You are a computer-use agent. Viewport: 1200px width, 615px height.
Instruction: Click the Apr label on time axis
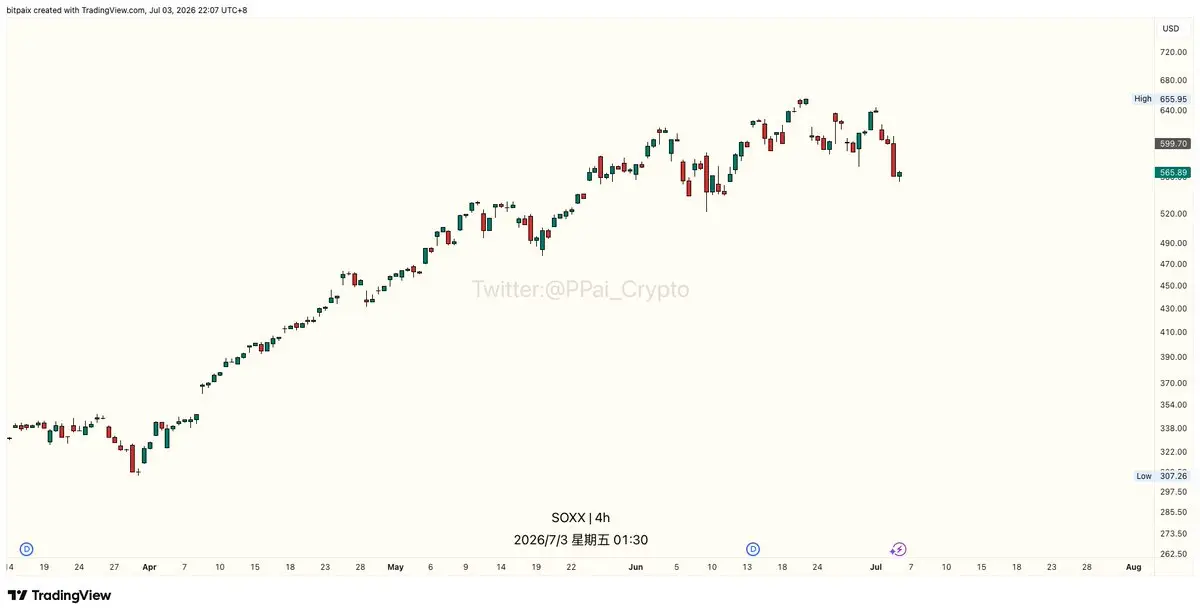point(150,567)
